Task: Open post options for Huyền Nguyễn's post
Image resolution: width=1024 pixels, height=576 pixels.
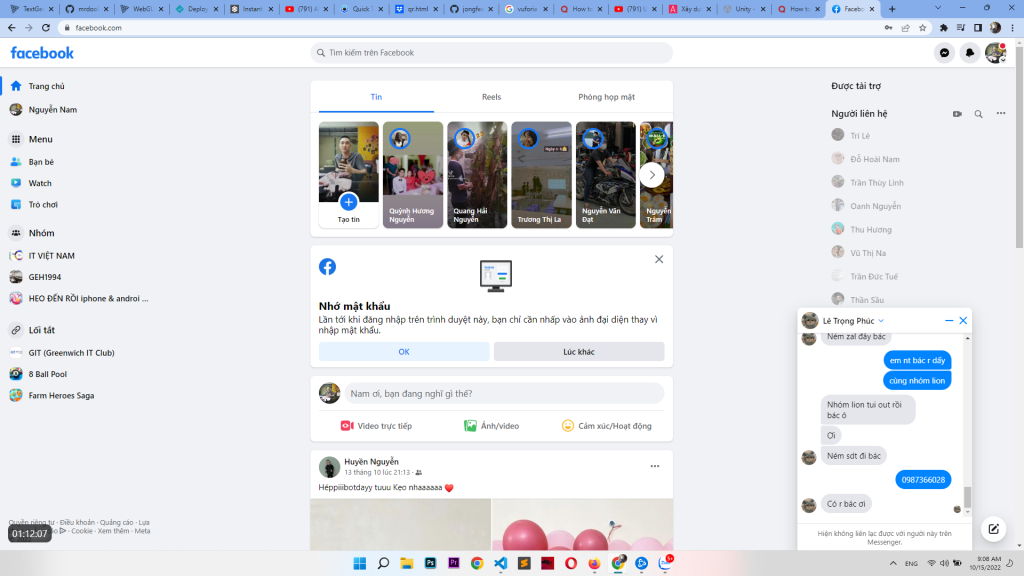Action: pyautogui.click(x=655, y=466)
